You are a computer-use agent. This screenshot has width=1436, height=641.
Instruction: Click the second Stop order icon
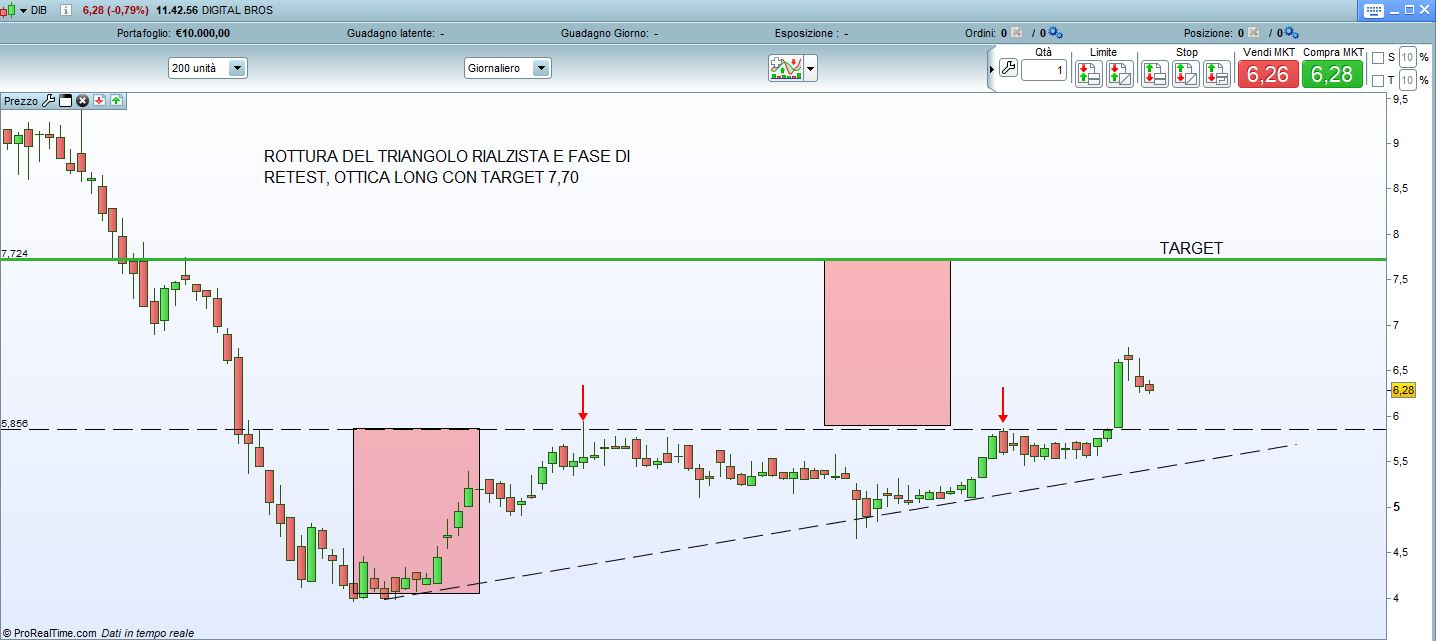pos(1186,74)
